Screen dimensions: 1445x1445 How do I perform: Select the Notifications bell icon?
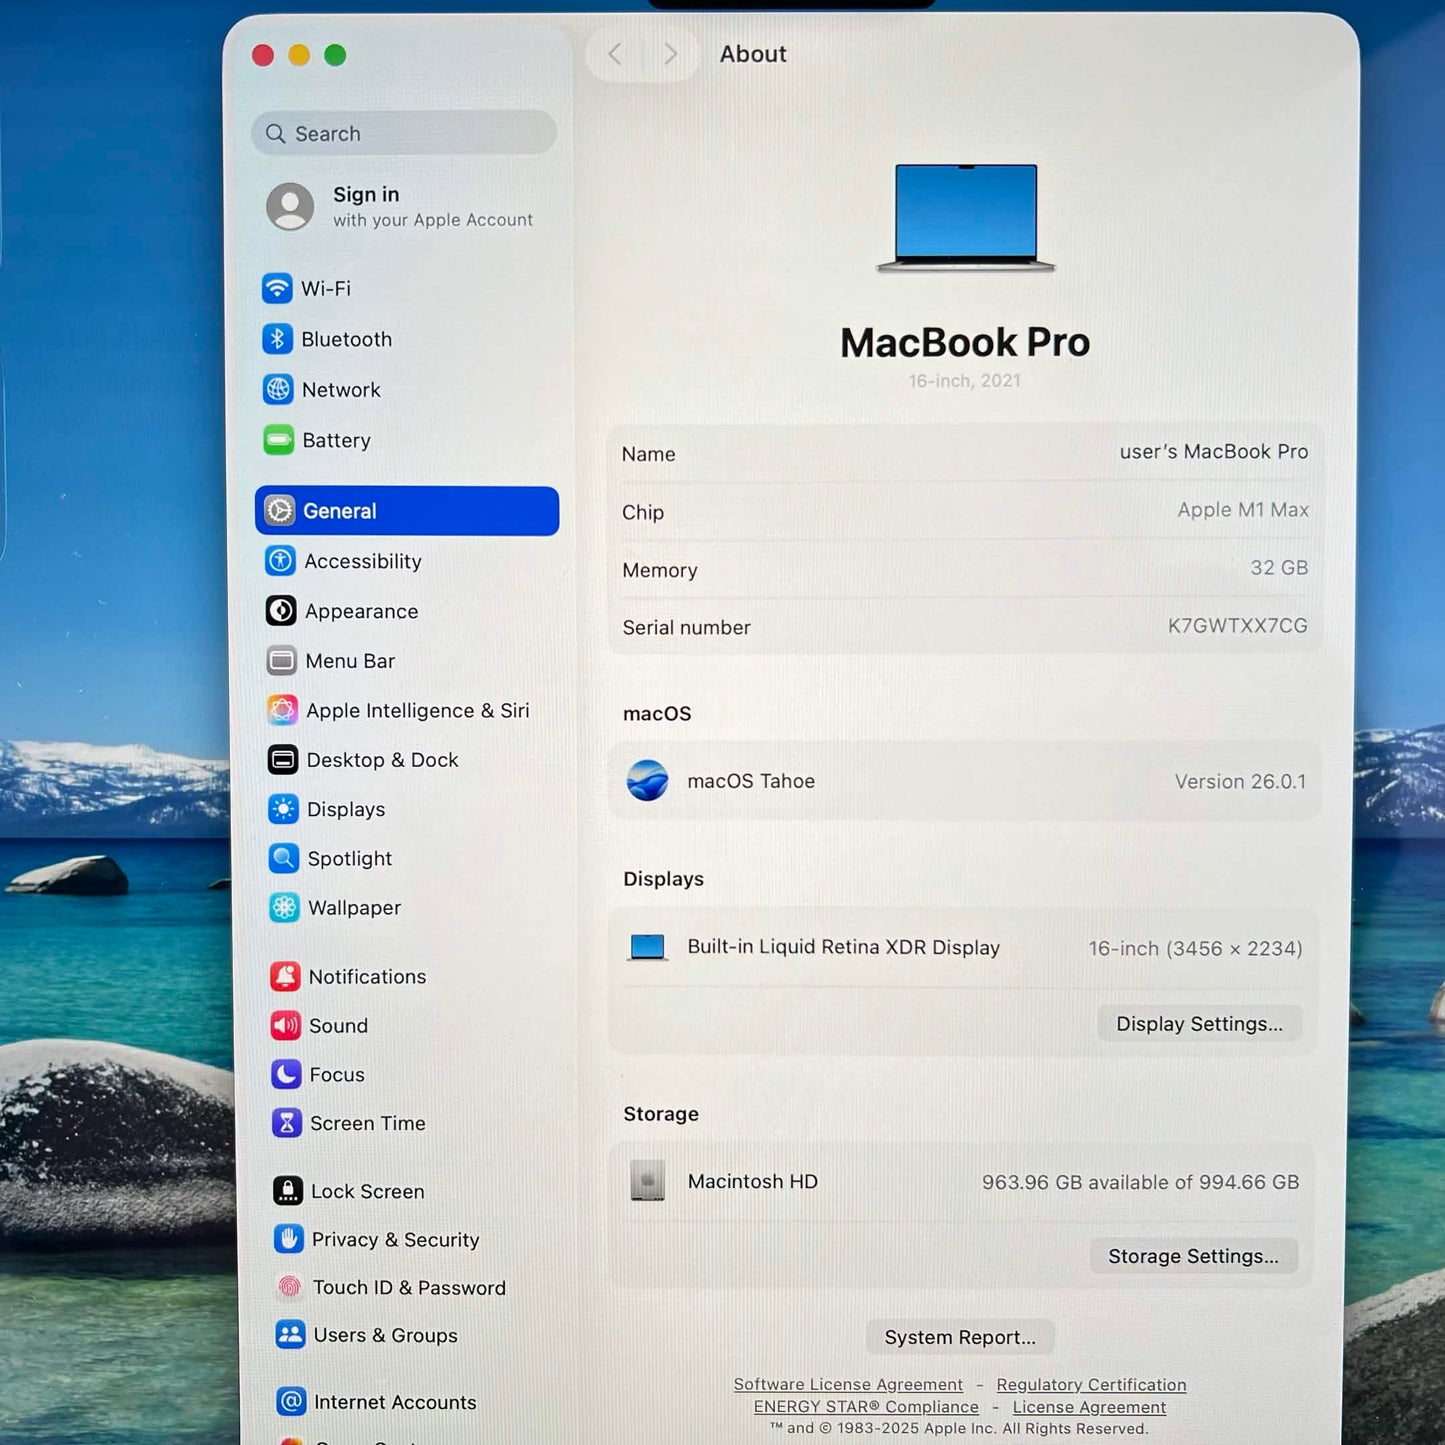point(285,976)
